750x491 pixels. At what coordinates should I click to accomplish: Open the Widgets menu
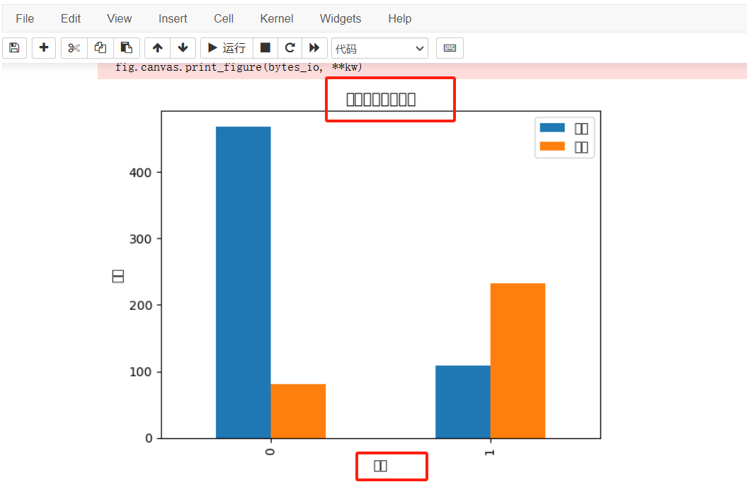coord(341,19)
